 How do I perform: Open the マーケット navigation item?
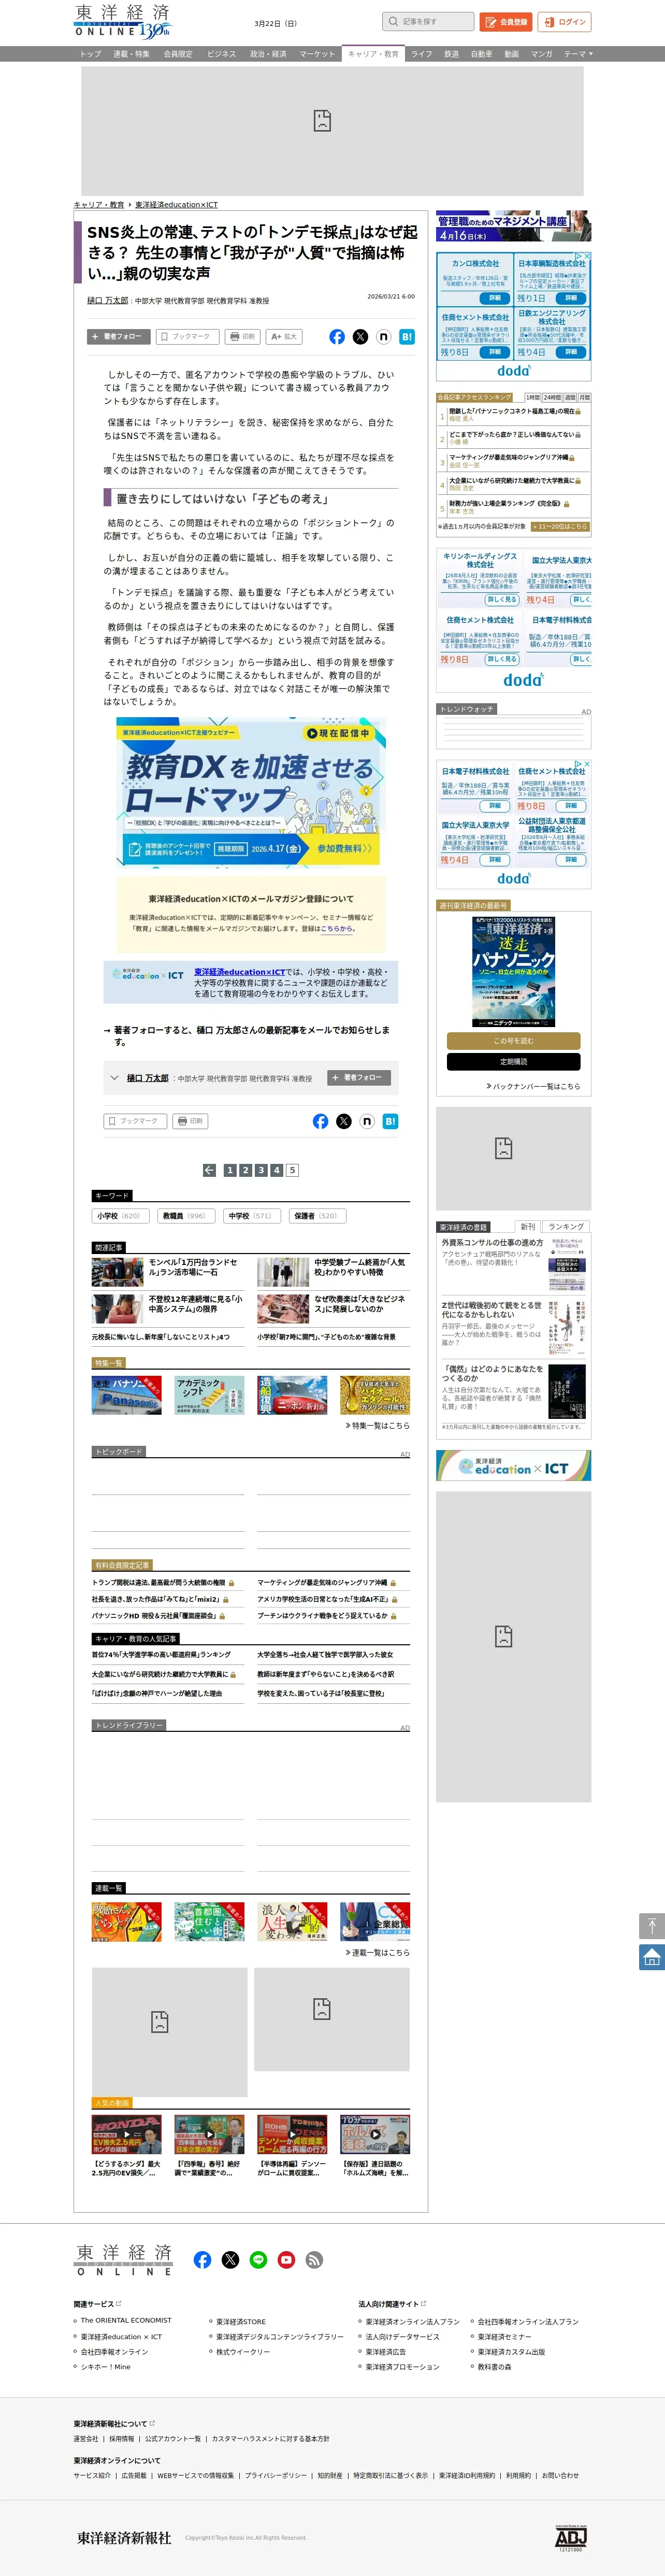coord(317,54)
